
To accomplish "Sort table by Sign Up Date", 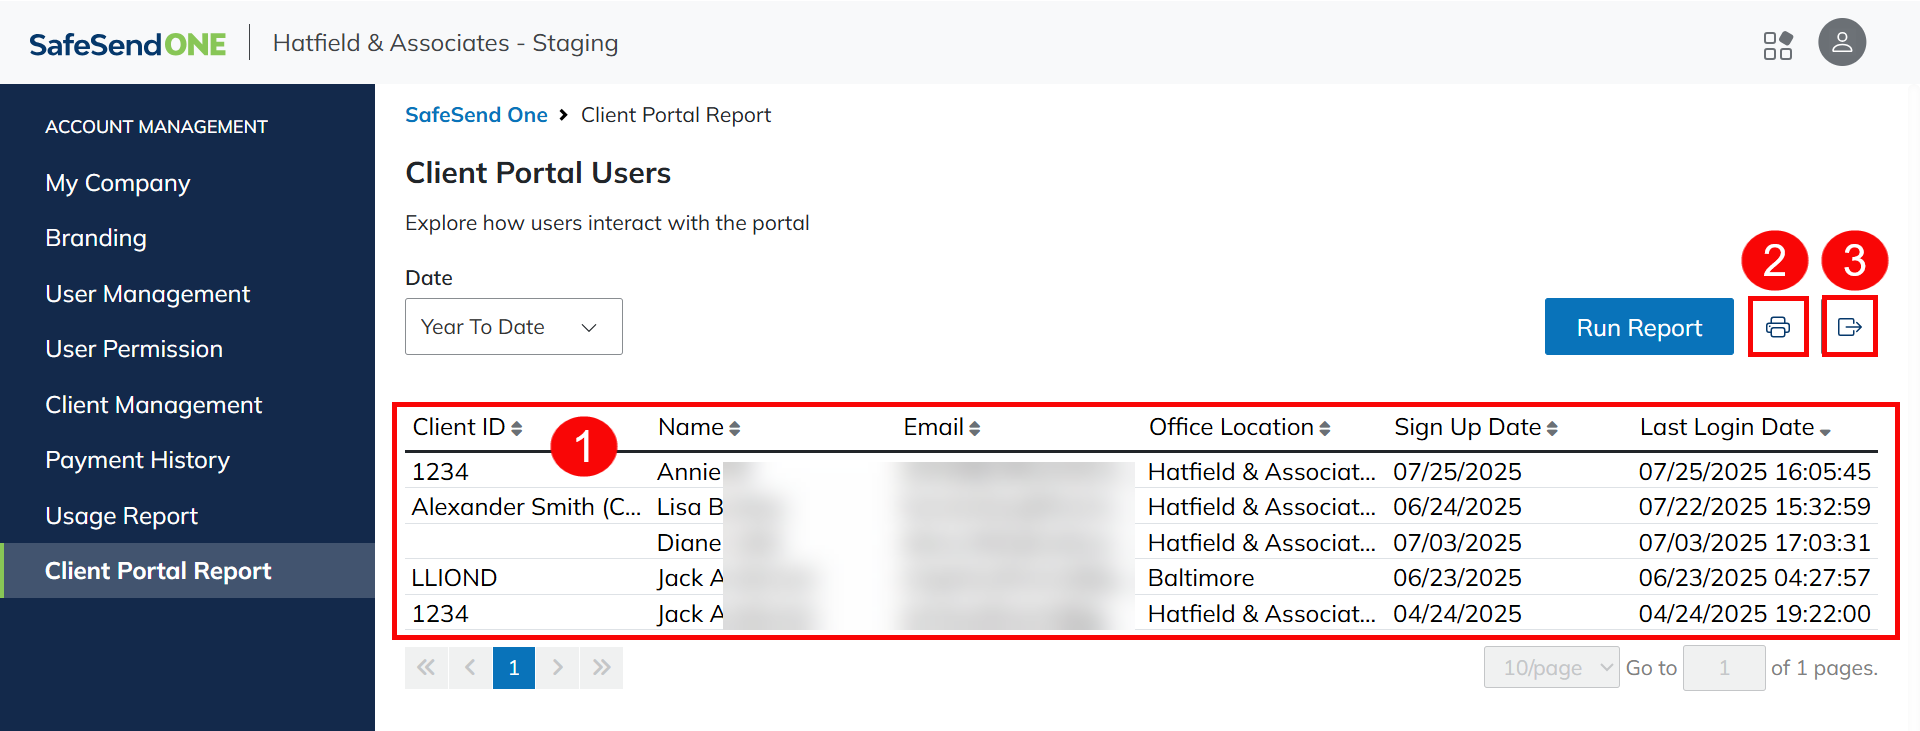I will pyautogui.click(x=1475, y=428).
